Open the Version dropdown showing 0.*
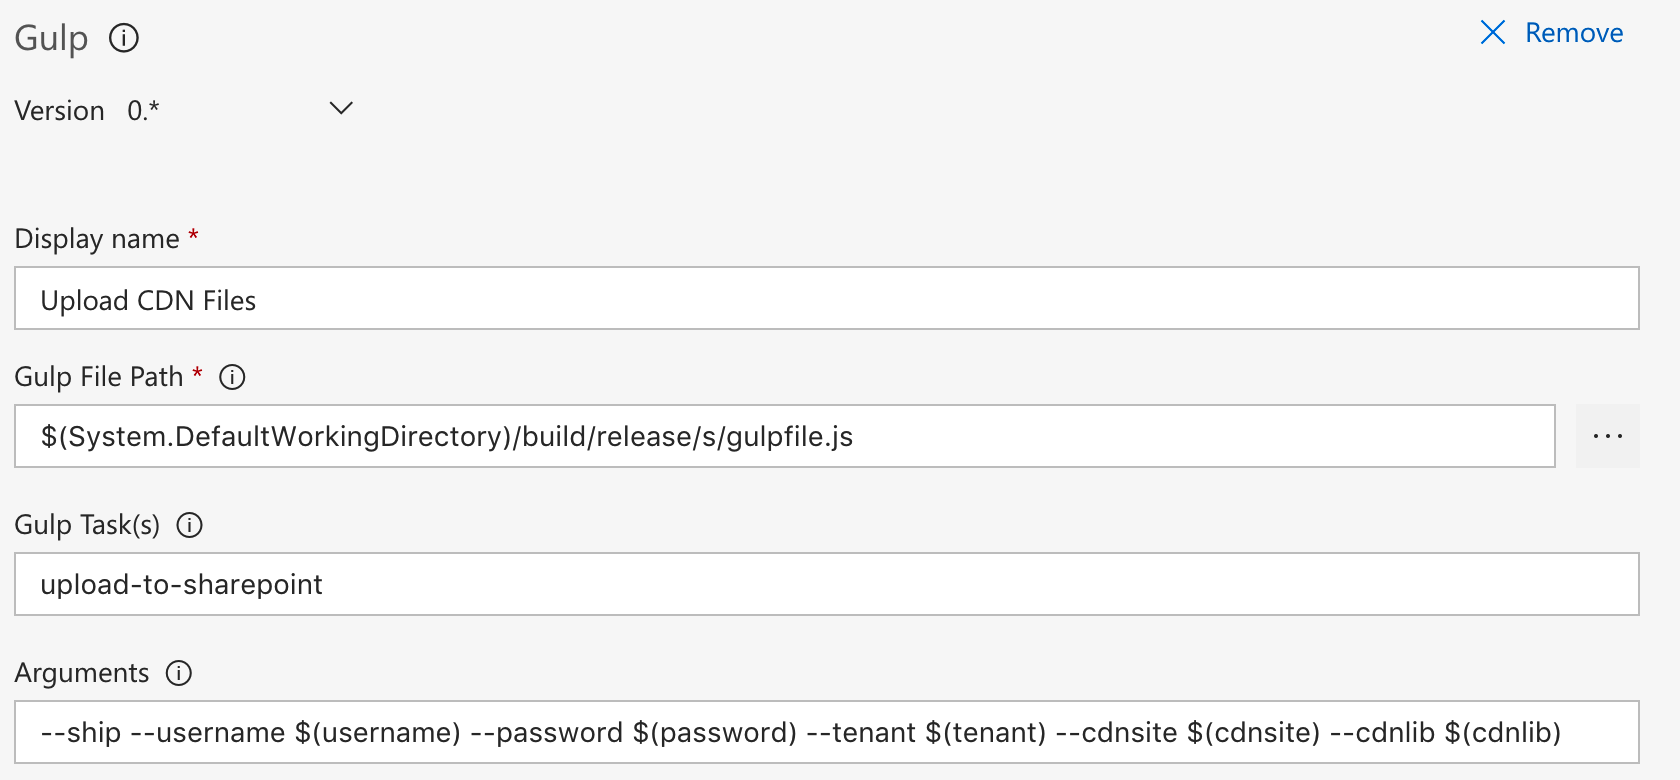This screenshot has height=780, width=1680. [x=240, y=108]
